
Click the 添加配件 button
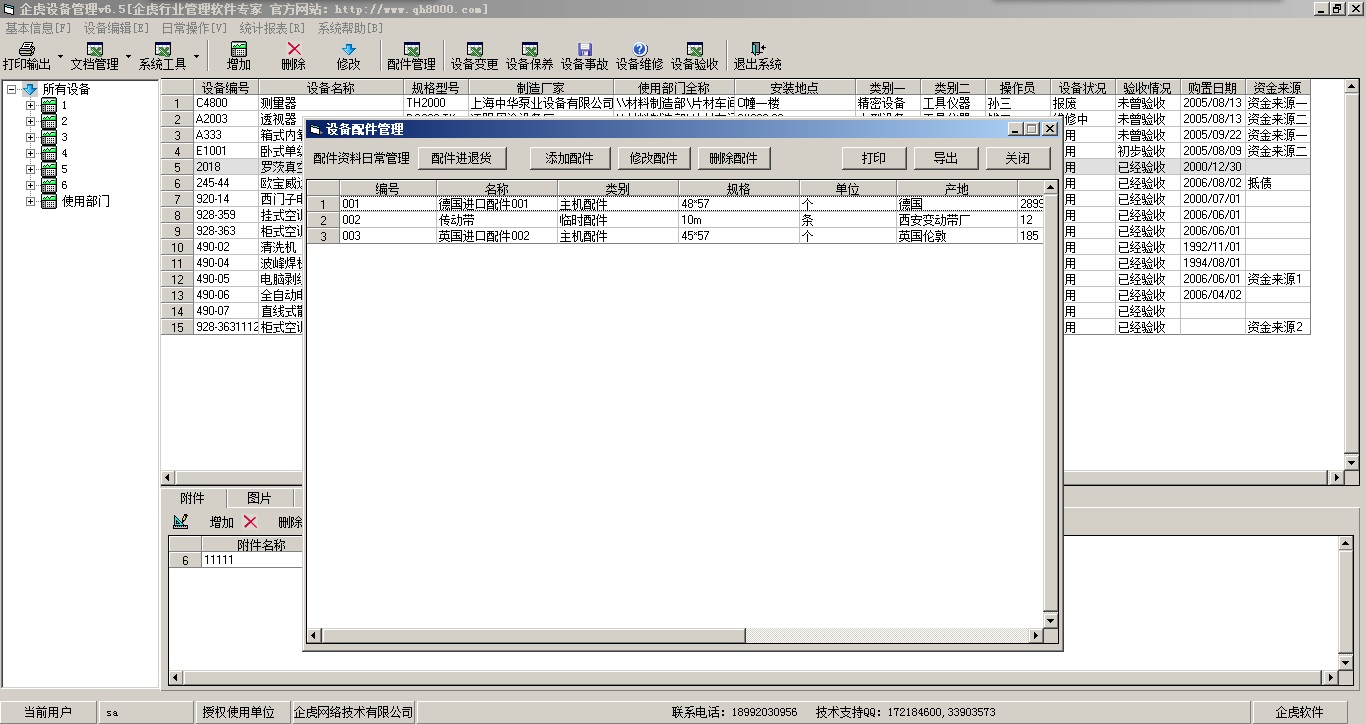(x=569, y=158)
